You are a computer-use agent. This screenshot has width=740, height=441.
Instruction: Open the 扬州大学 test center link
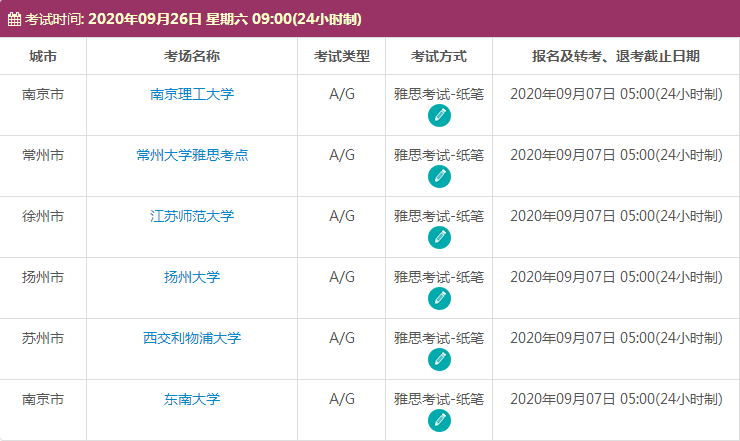[x=192, y=277]
